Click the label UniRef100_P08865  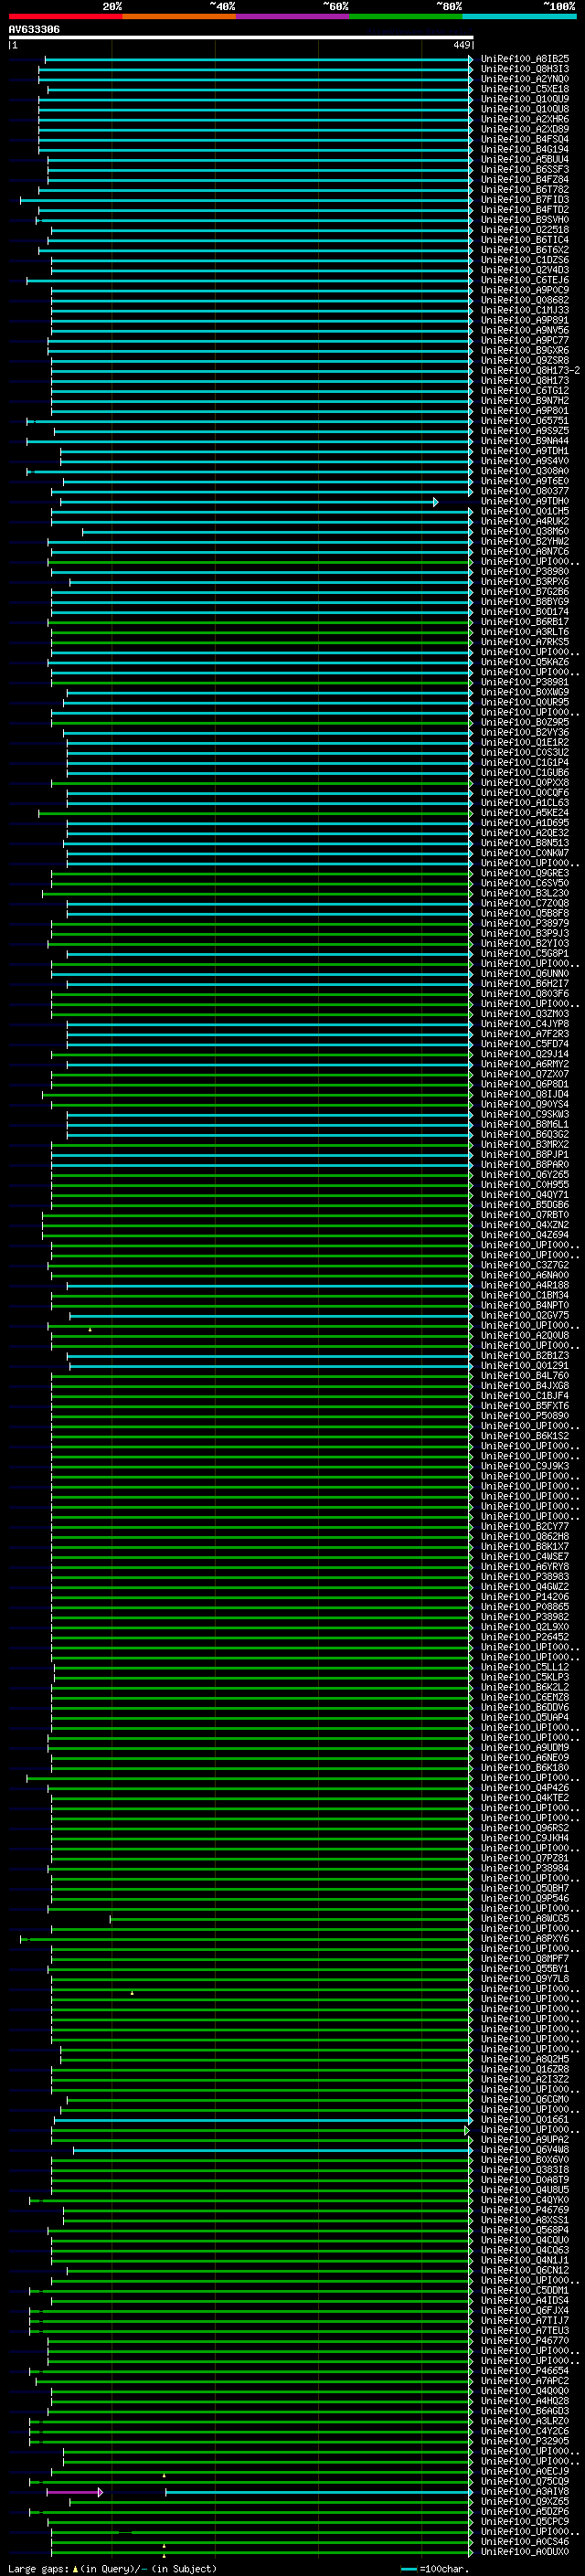pyautogui.click(x=525, y=1607)
